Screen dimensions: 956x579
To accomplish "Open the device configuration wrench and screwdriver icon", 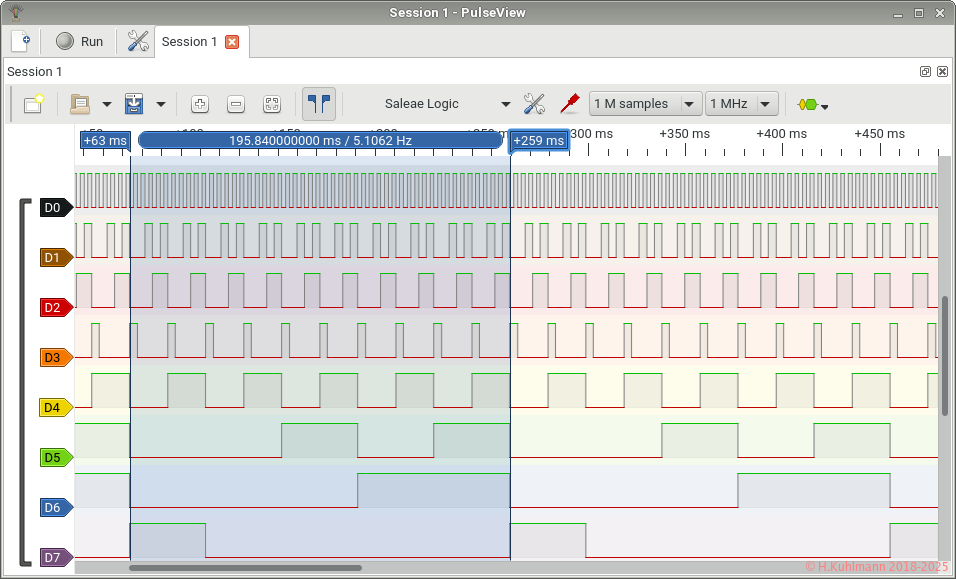I will (534, 104).
